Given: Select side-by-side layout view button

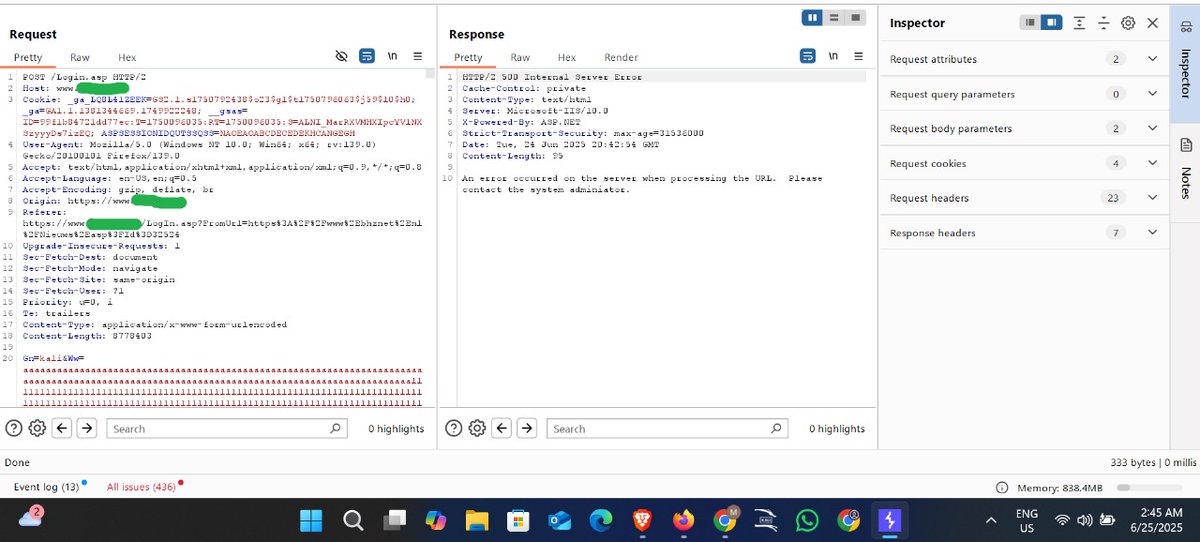Looking at the screenshot, I should (814, 17).
